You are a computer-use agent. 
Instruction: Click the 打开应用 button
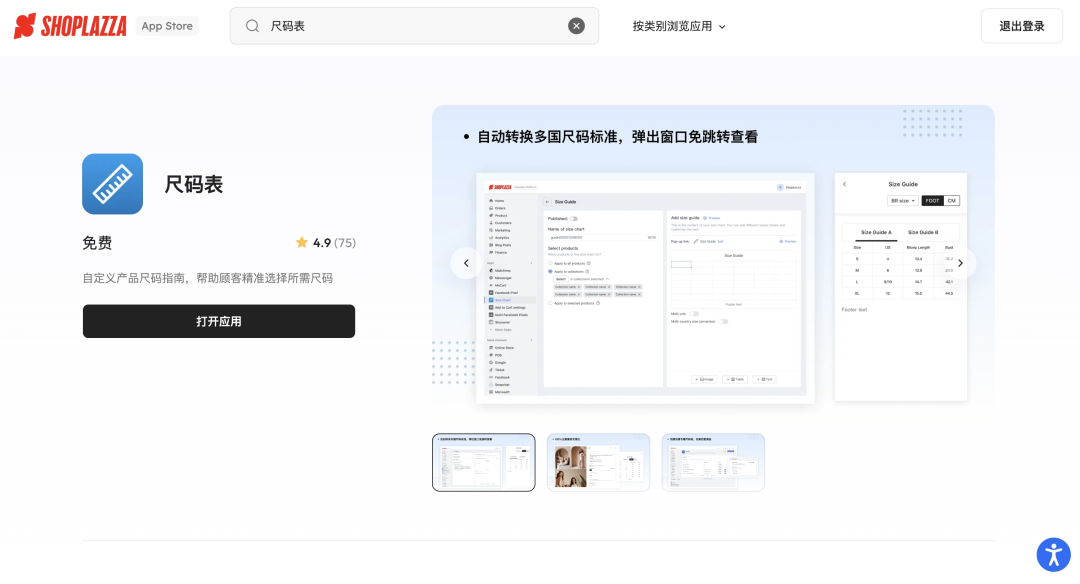(219, 321)
